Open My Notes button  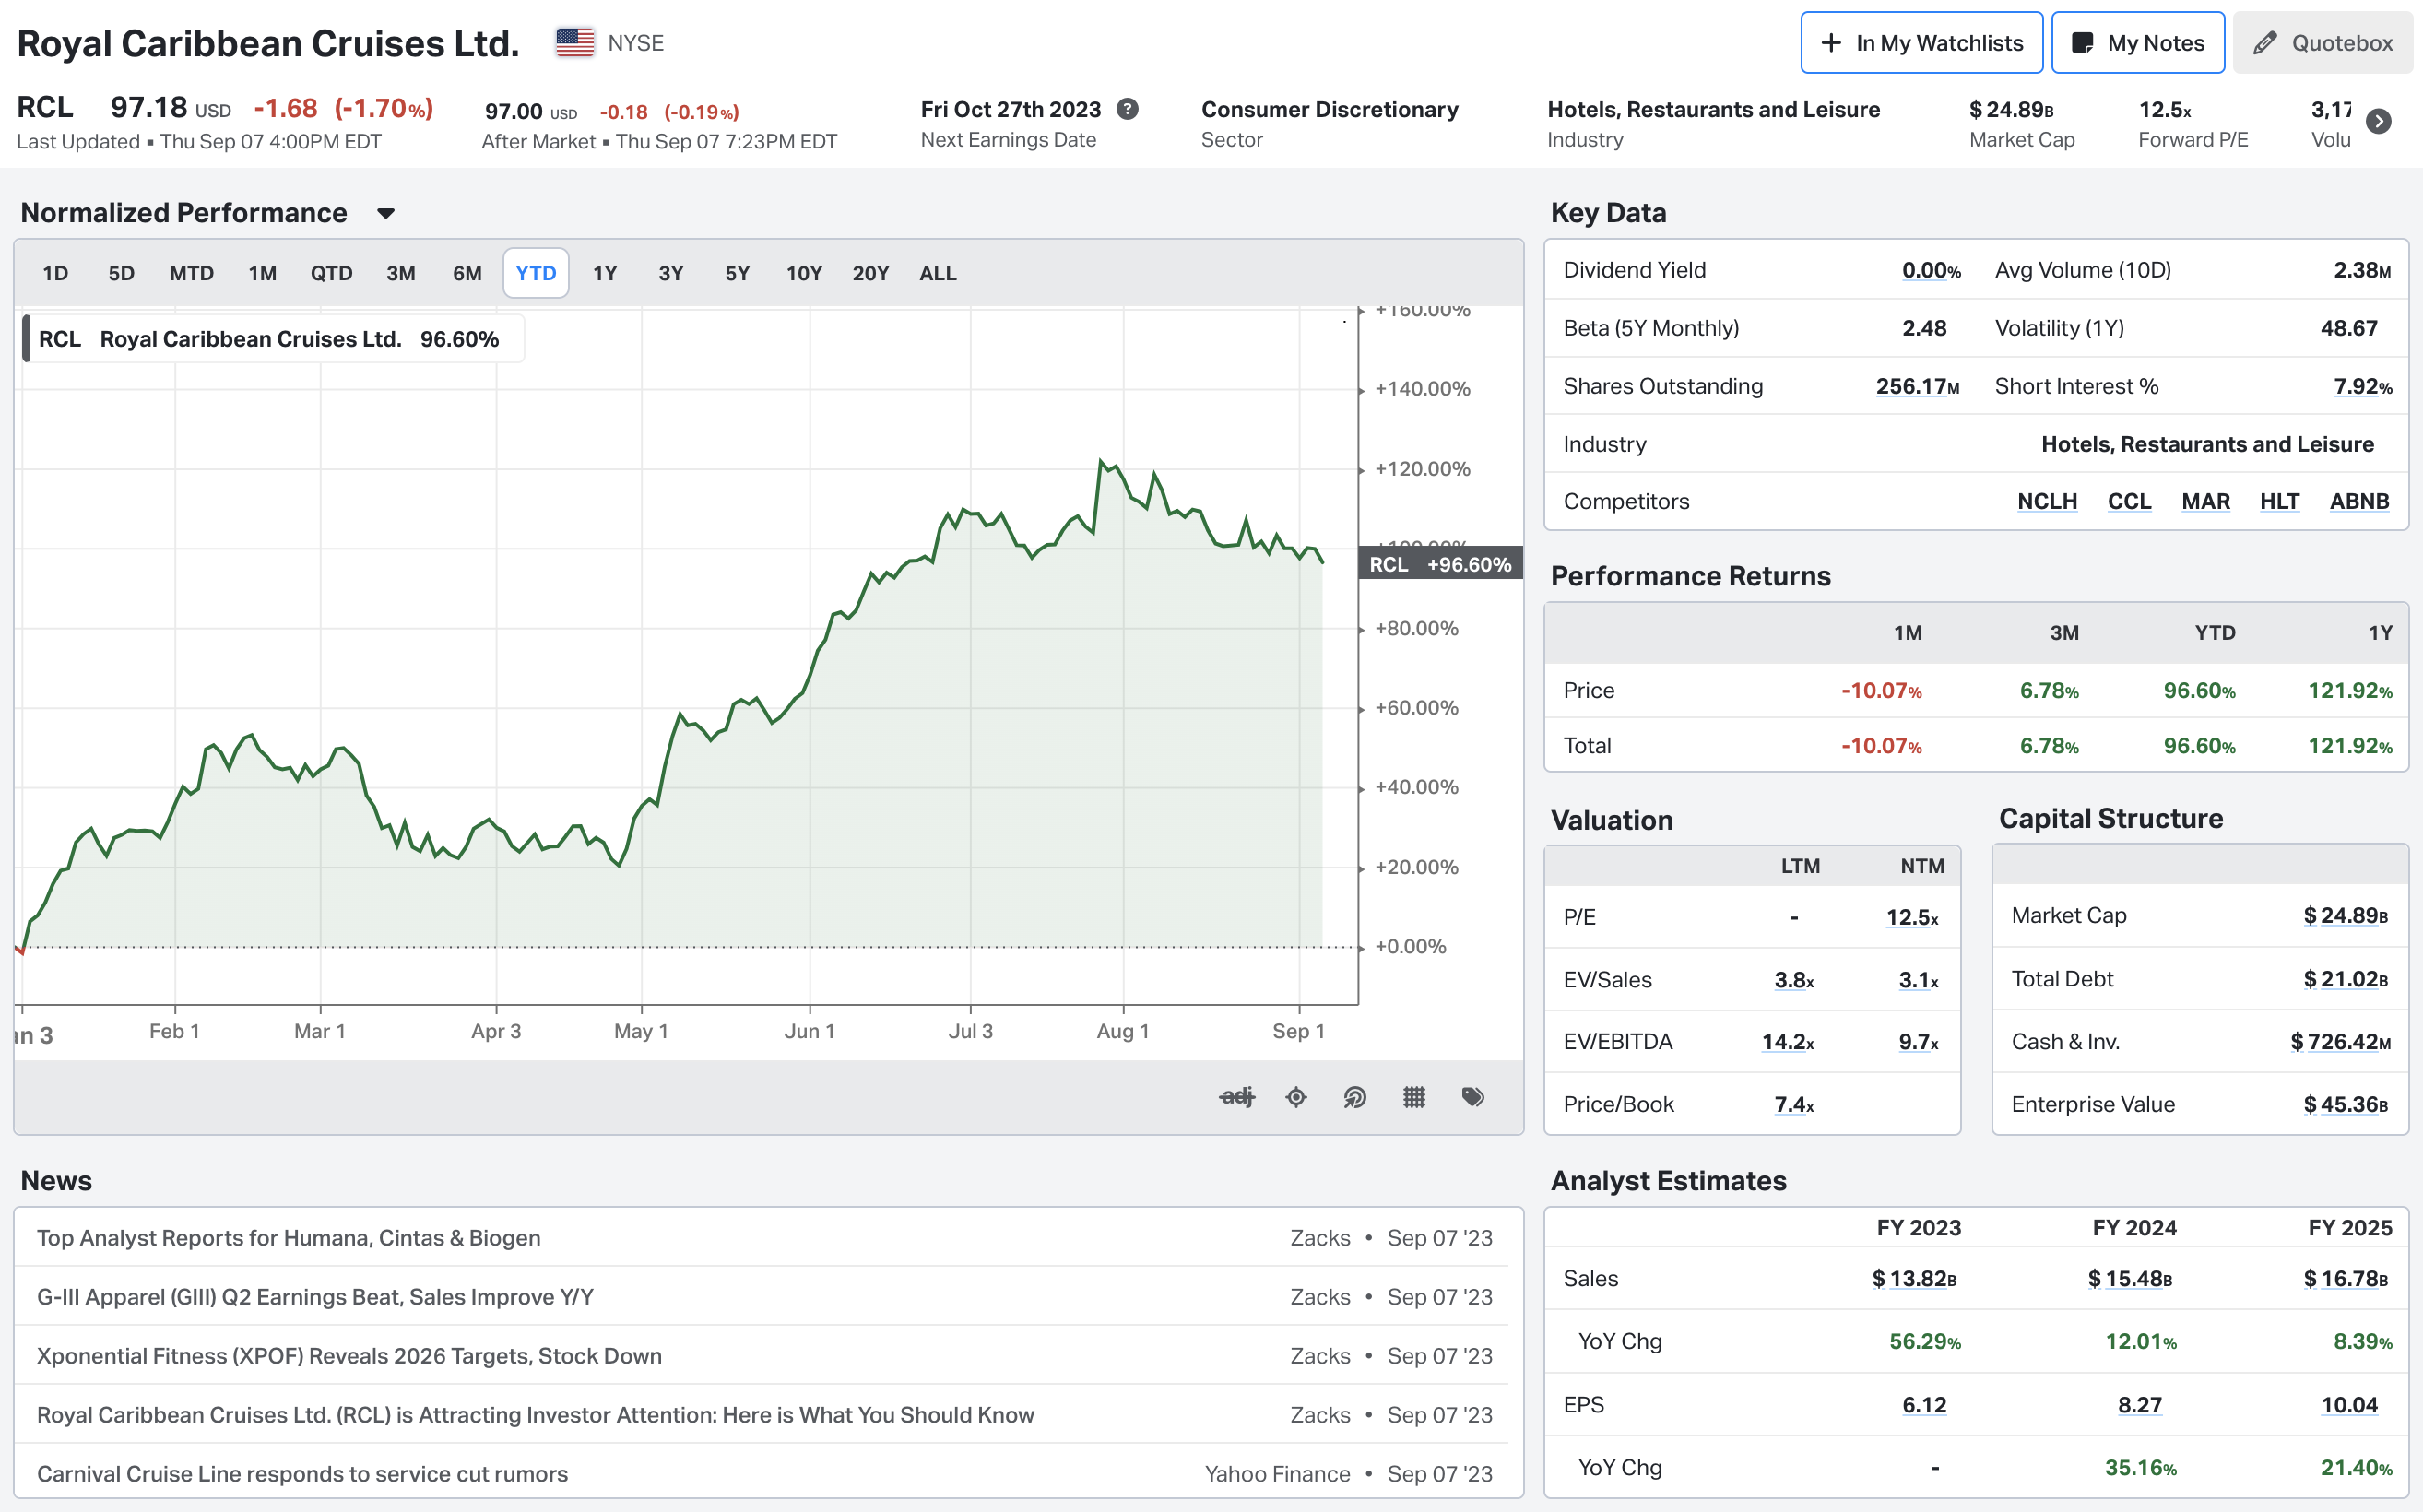pyautogui.click(x=2137, y=43)
